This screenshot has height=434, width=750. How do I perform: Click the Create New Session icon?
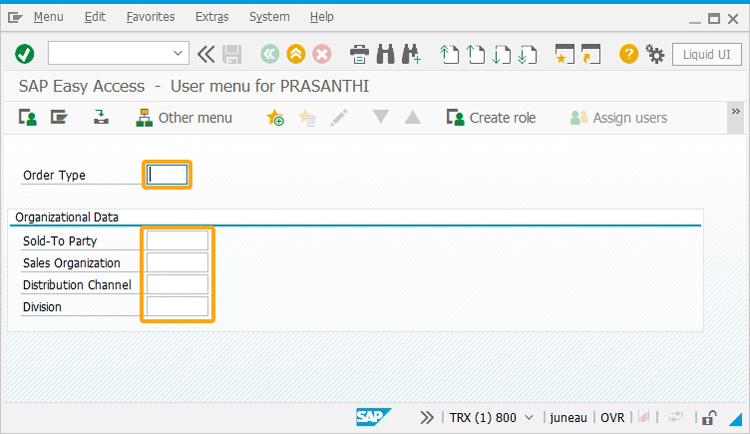[564, 54]
